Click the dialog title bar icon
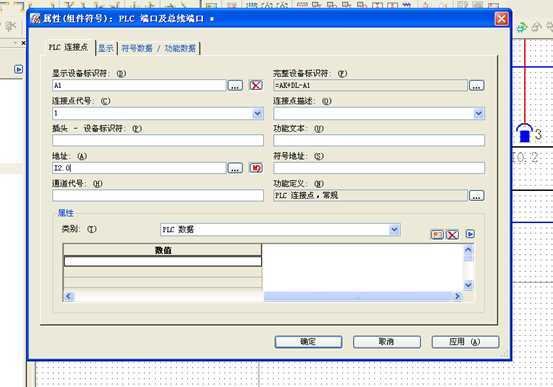Viewport: 553px width, 387px height. click(x=36, y=19)
